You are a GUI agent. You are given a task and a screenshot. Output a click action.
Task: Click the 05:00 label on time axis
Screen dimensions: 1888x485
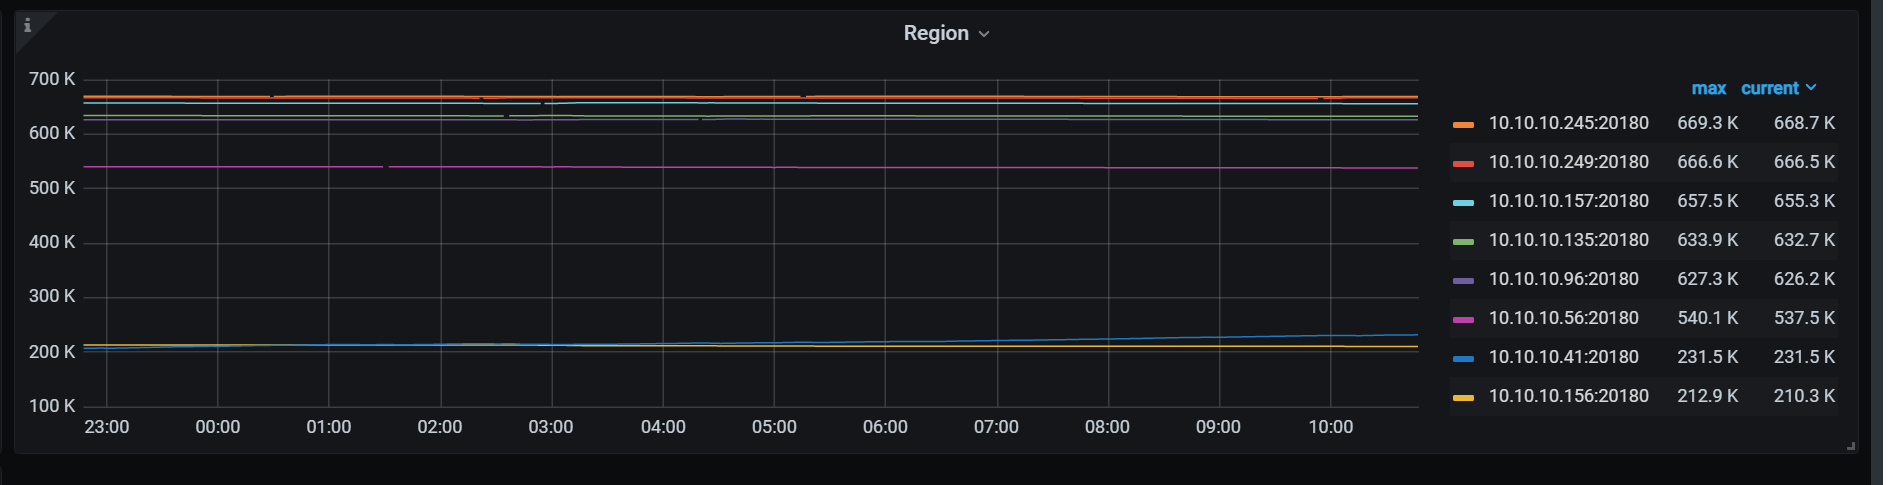pos(774,427)
